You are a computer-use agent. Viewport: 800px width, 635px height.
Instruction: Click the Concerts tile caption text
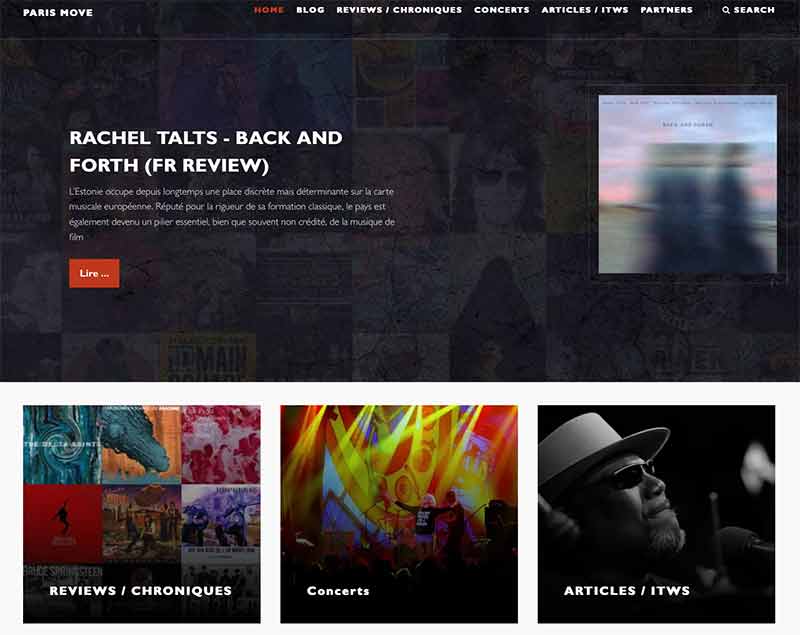338,591
